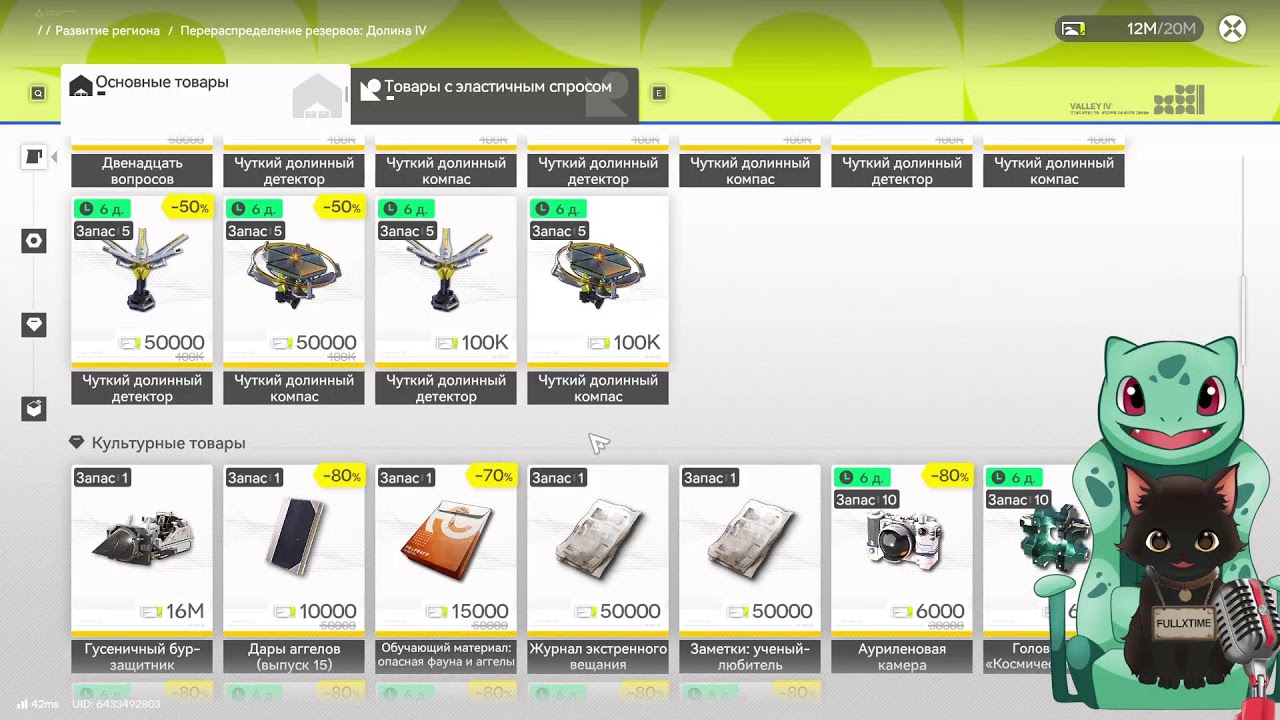Viewport: 1280px width, 720px height.
Task: Click "Запас 5" on the 50000 detector card
Action: 103,231
